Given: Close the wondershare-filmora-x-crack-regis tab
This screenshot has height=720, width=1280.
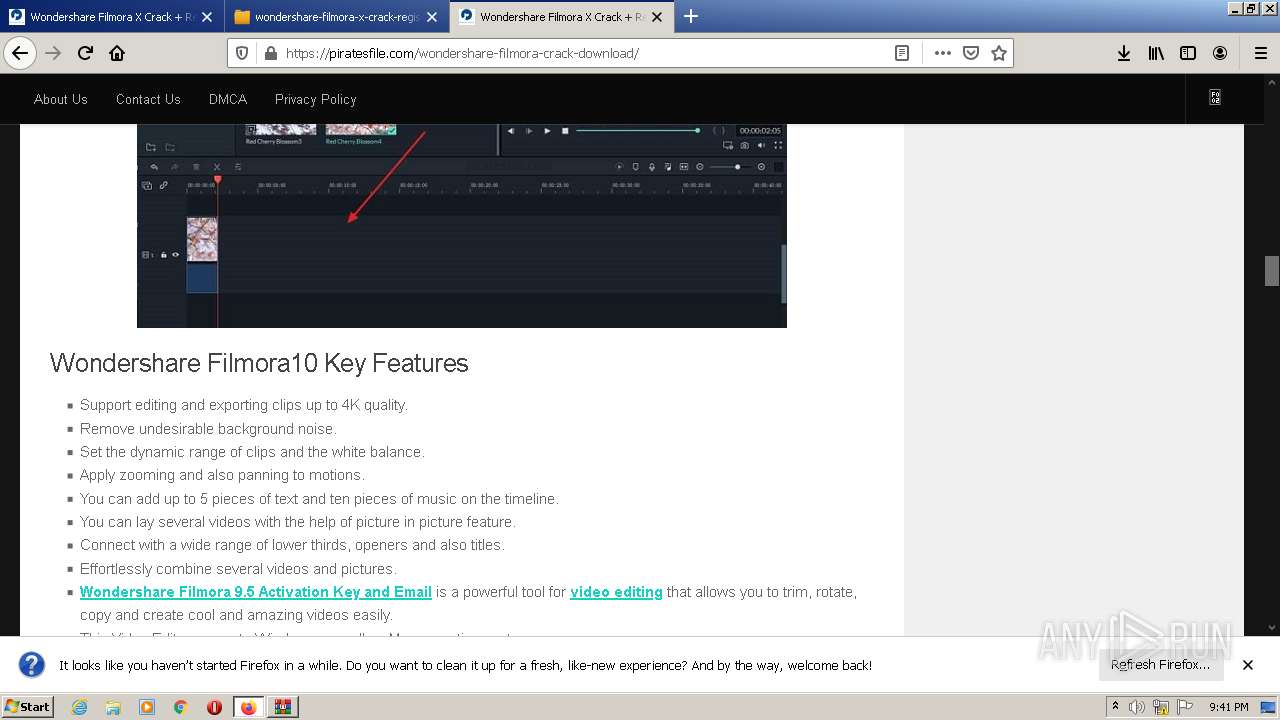Looking at the screenshot, I should (x=431, y=17).
